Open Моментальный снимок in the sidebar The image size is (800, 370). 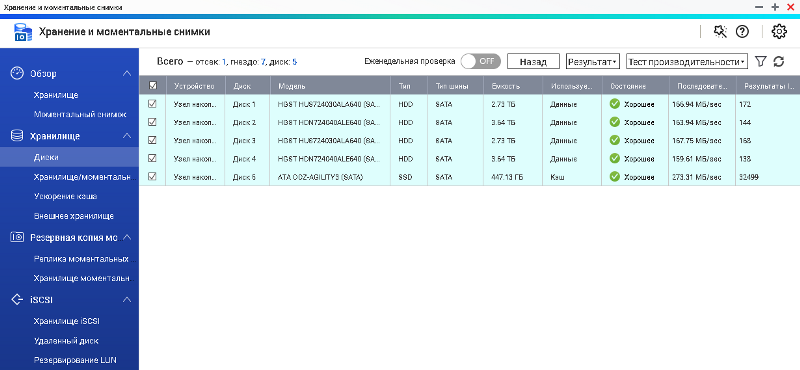[80, 115]
